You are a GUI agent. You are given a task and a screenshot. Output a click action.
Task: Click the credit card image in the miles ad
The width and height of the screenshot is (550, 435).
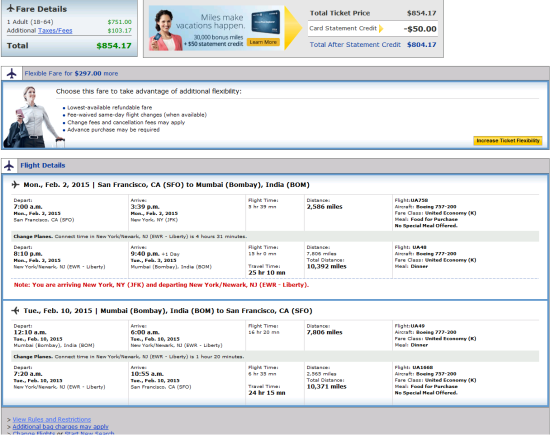pos(266,21)
